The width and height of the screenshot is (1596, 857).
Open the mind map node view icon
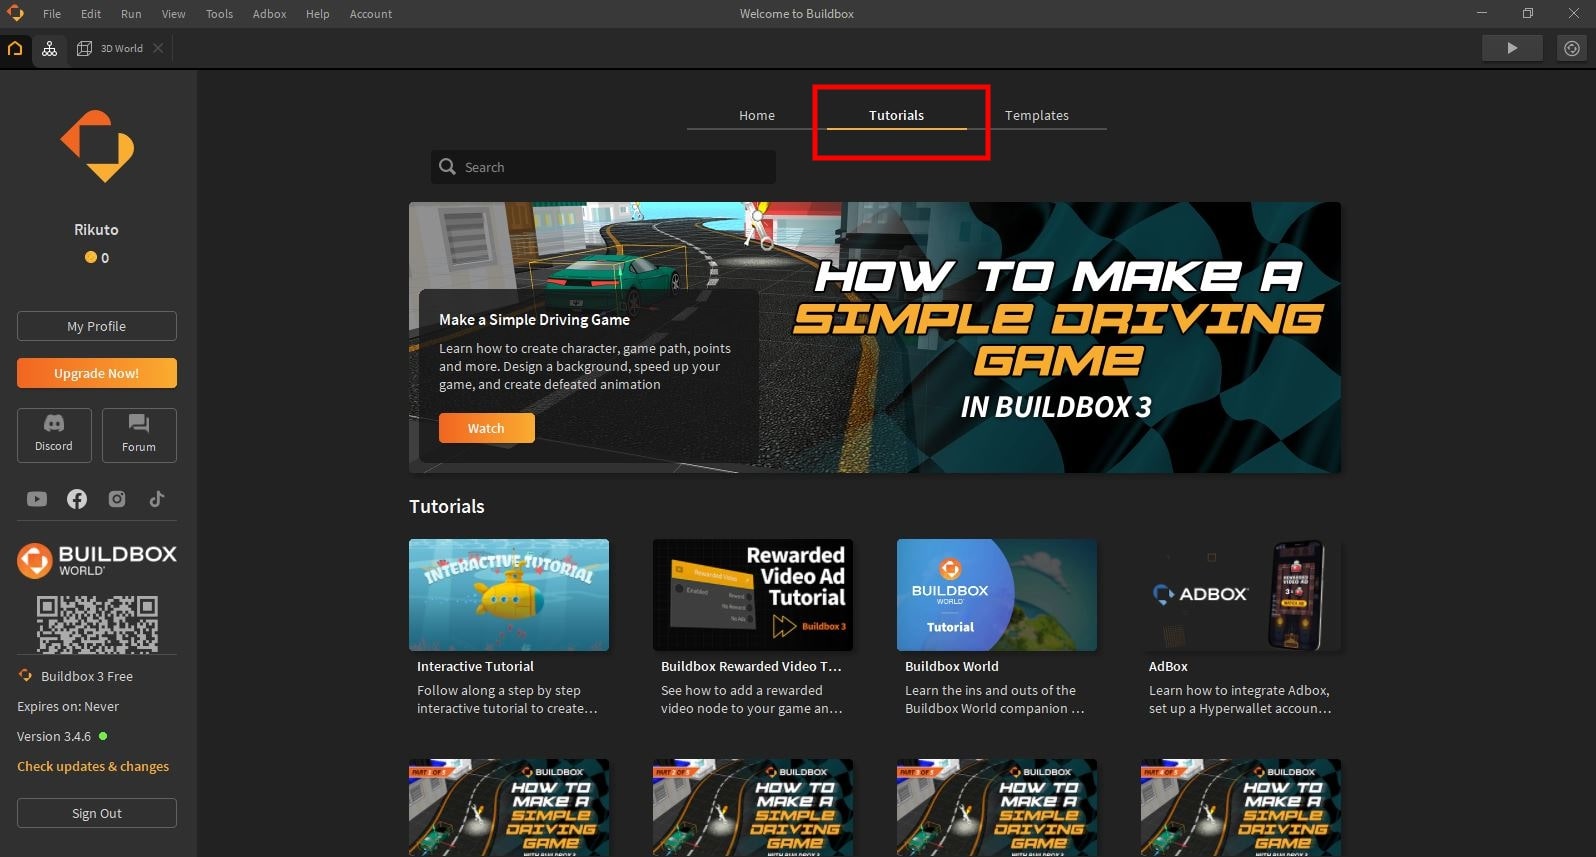click(x=49, y=48)
